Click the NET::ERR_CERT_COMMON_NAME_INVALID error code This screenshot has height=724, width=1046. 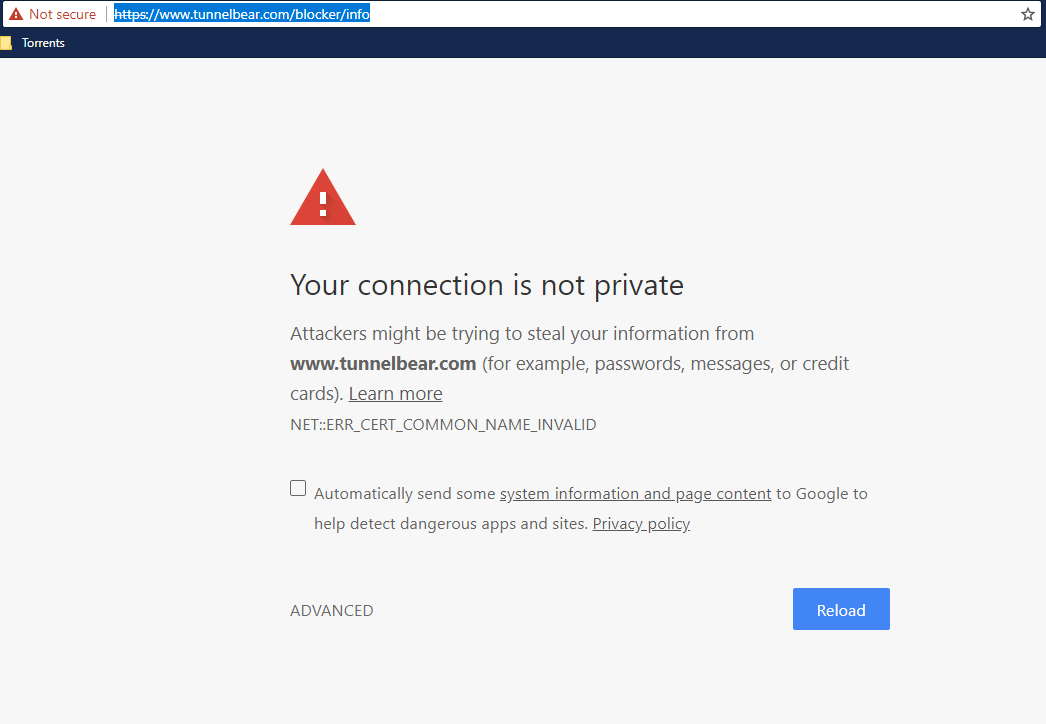click(x=443, y=425)
